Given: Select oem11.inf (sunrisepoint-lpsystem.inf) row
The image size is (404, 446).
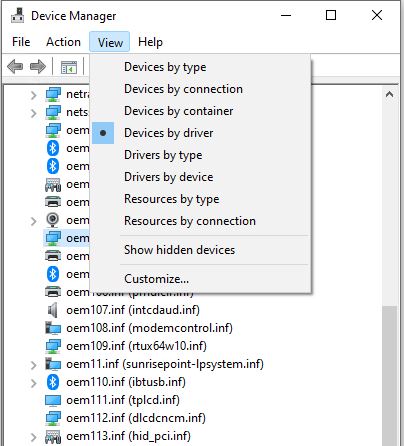Looking at the screenshot, I should [x=165, y=364].
